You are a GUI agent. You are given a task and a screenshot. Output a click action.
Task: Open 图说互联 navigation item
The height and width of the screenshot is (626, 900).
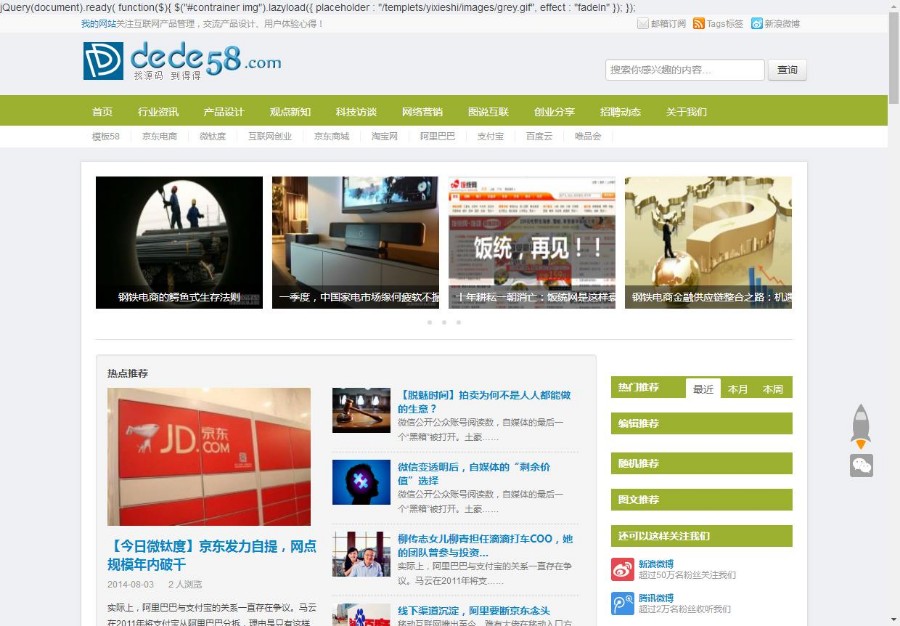click(488, 111)
